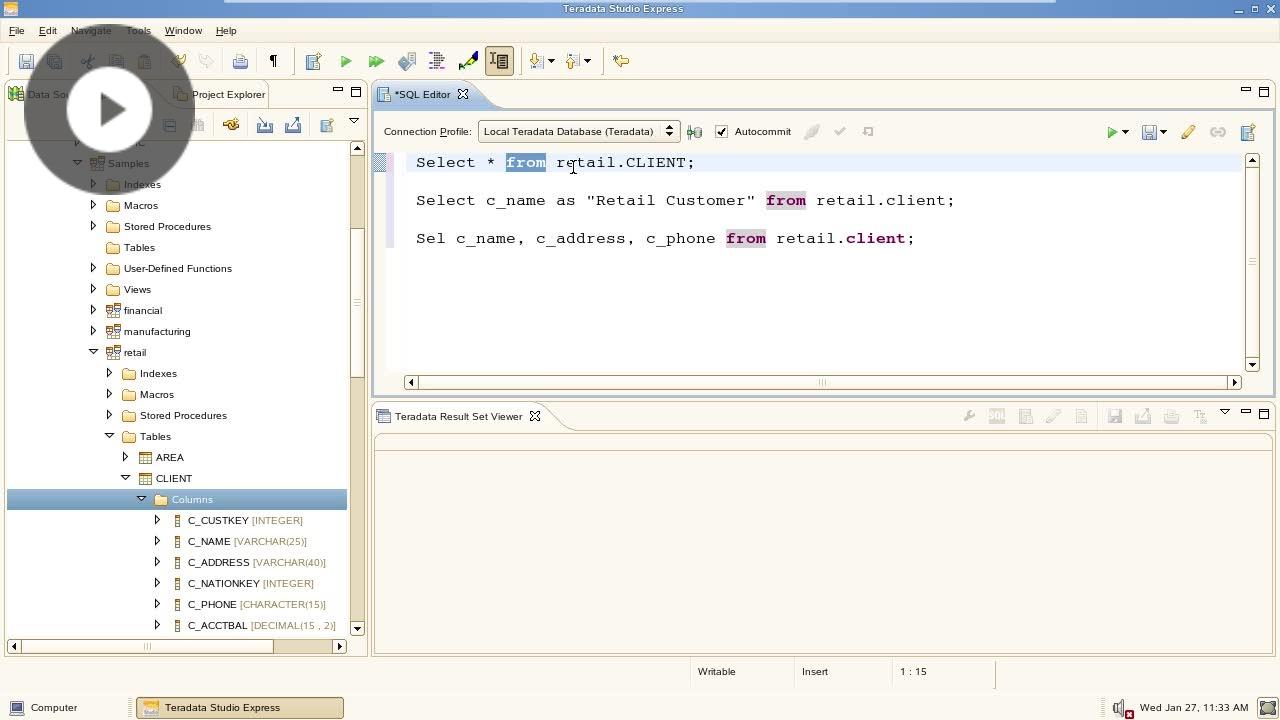1280x720 pixels.
Task: Click the wrench icon in Result Set Viewer
Action: [969, 416]
